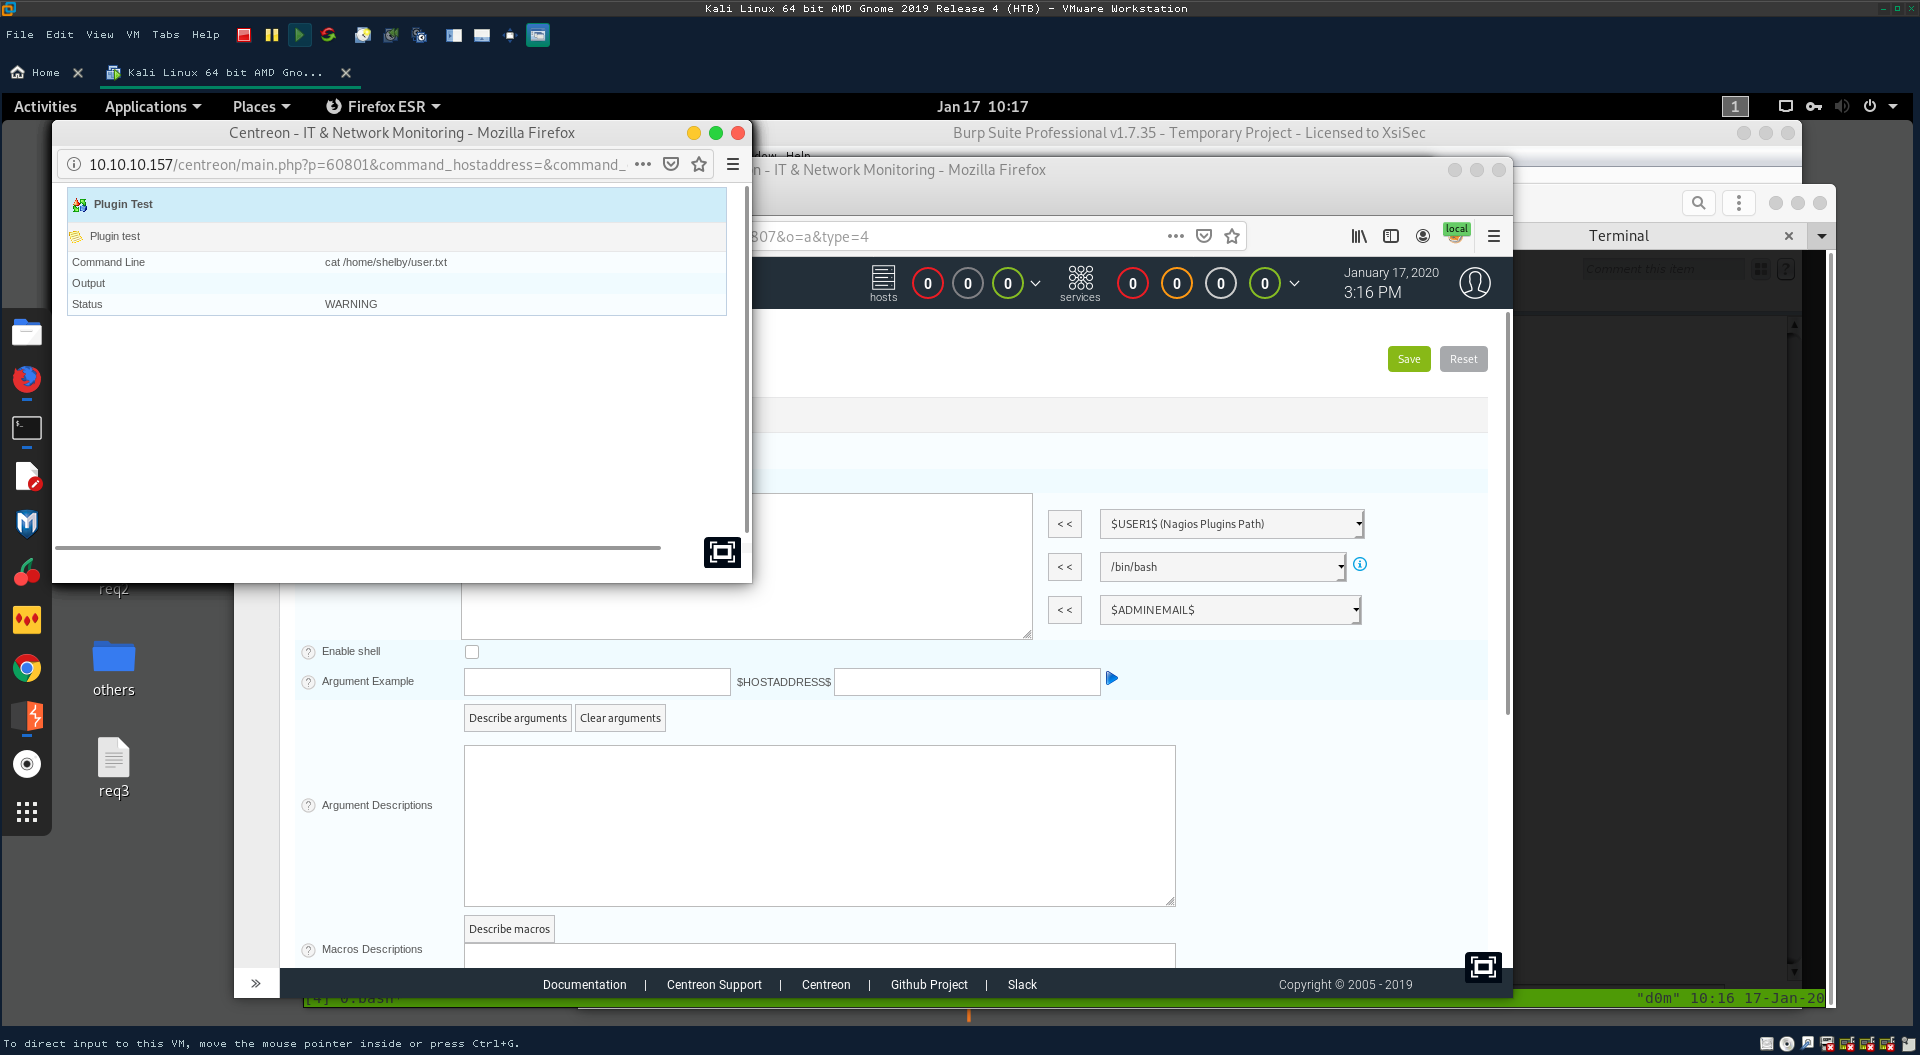Pause the VM with the suspend icon
Viewport: 1920px width, 1055px height.
pos(272,35)
